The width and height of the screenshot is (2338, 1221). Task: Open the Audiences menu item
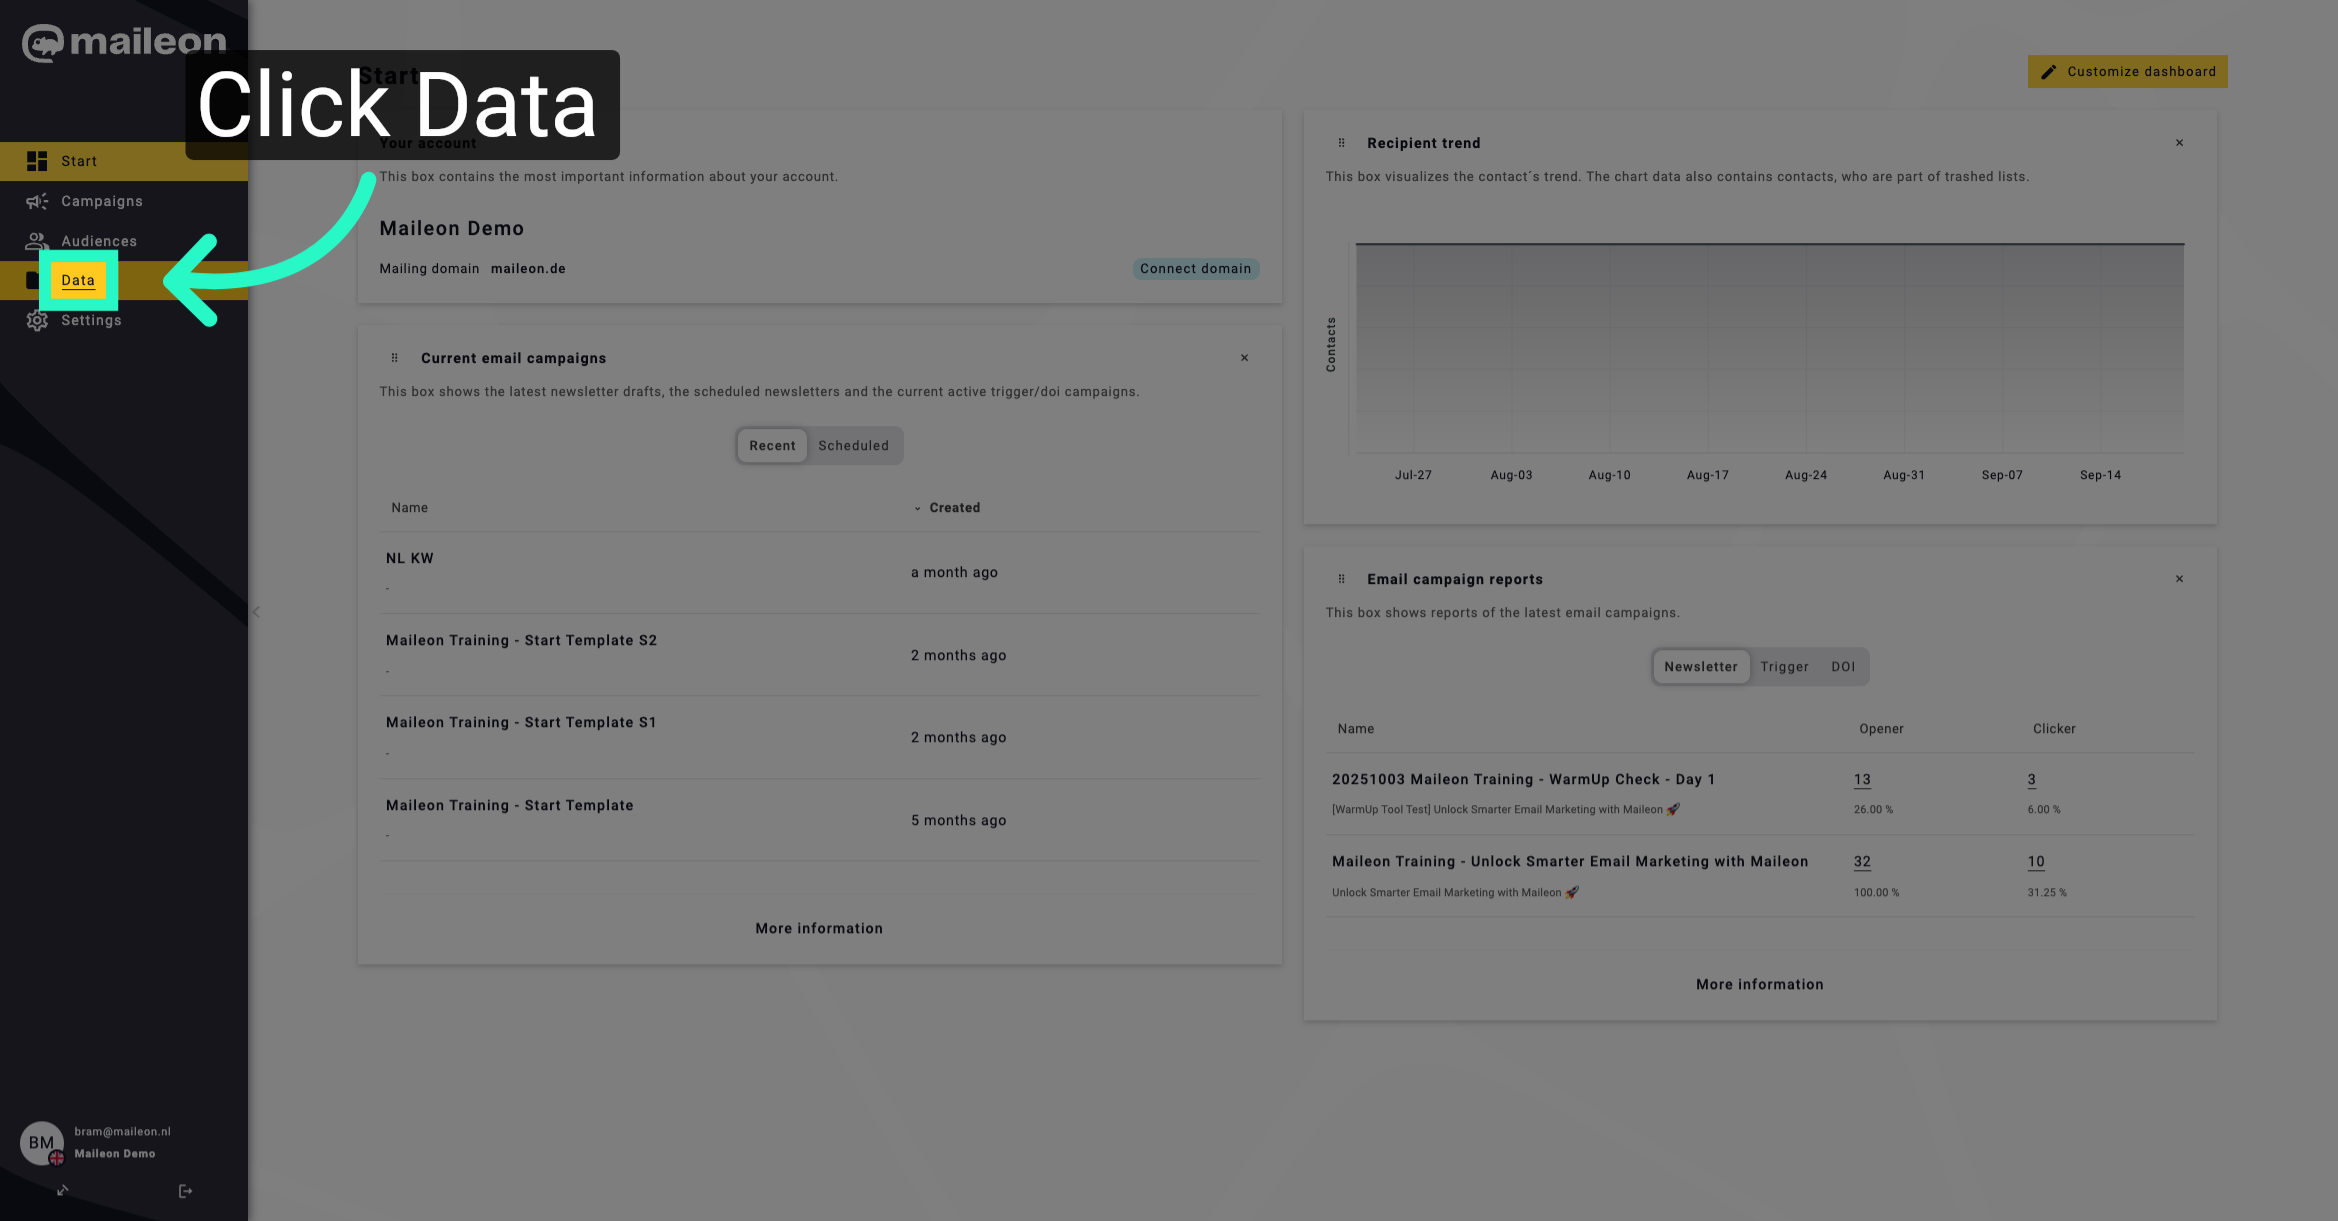click(x=124, y=241)
